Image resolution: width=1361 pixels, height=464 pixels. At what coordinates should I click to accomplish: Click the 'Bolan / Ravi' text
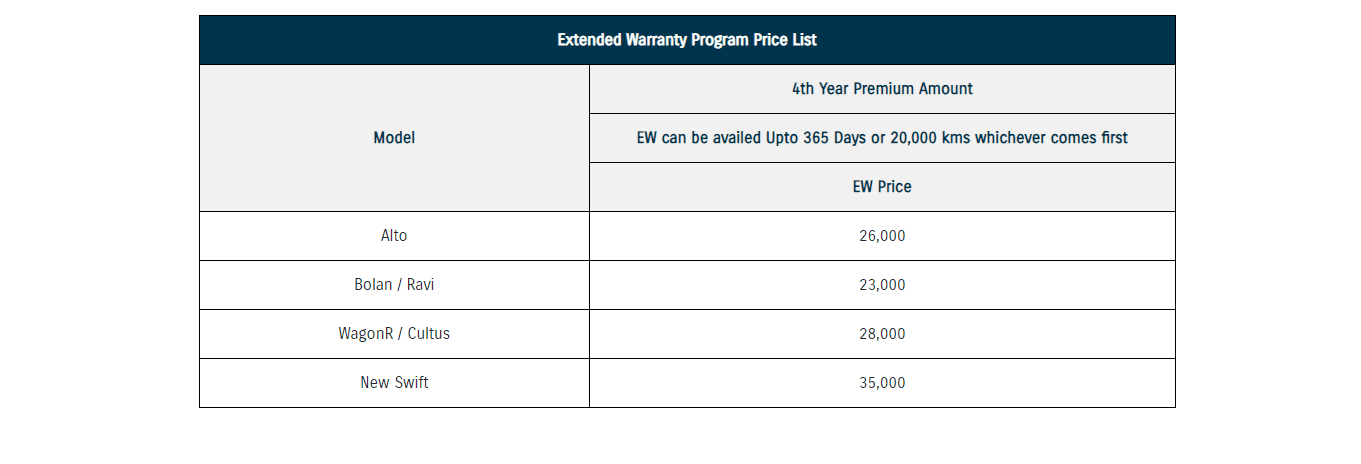tap(394, 285)
